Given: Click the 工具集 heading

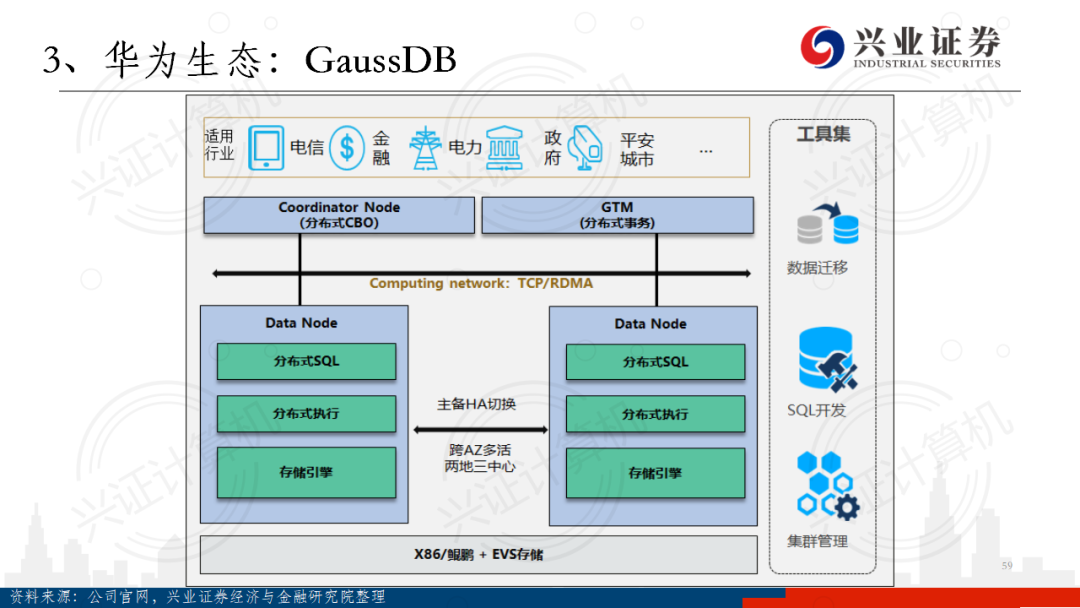Looking at the screenshot, I should [x=822, y=133].
